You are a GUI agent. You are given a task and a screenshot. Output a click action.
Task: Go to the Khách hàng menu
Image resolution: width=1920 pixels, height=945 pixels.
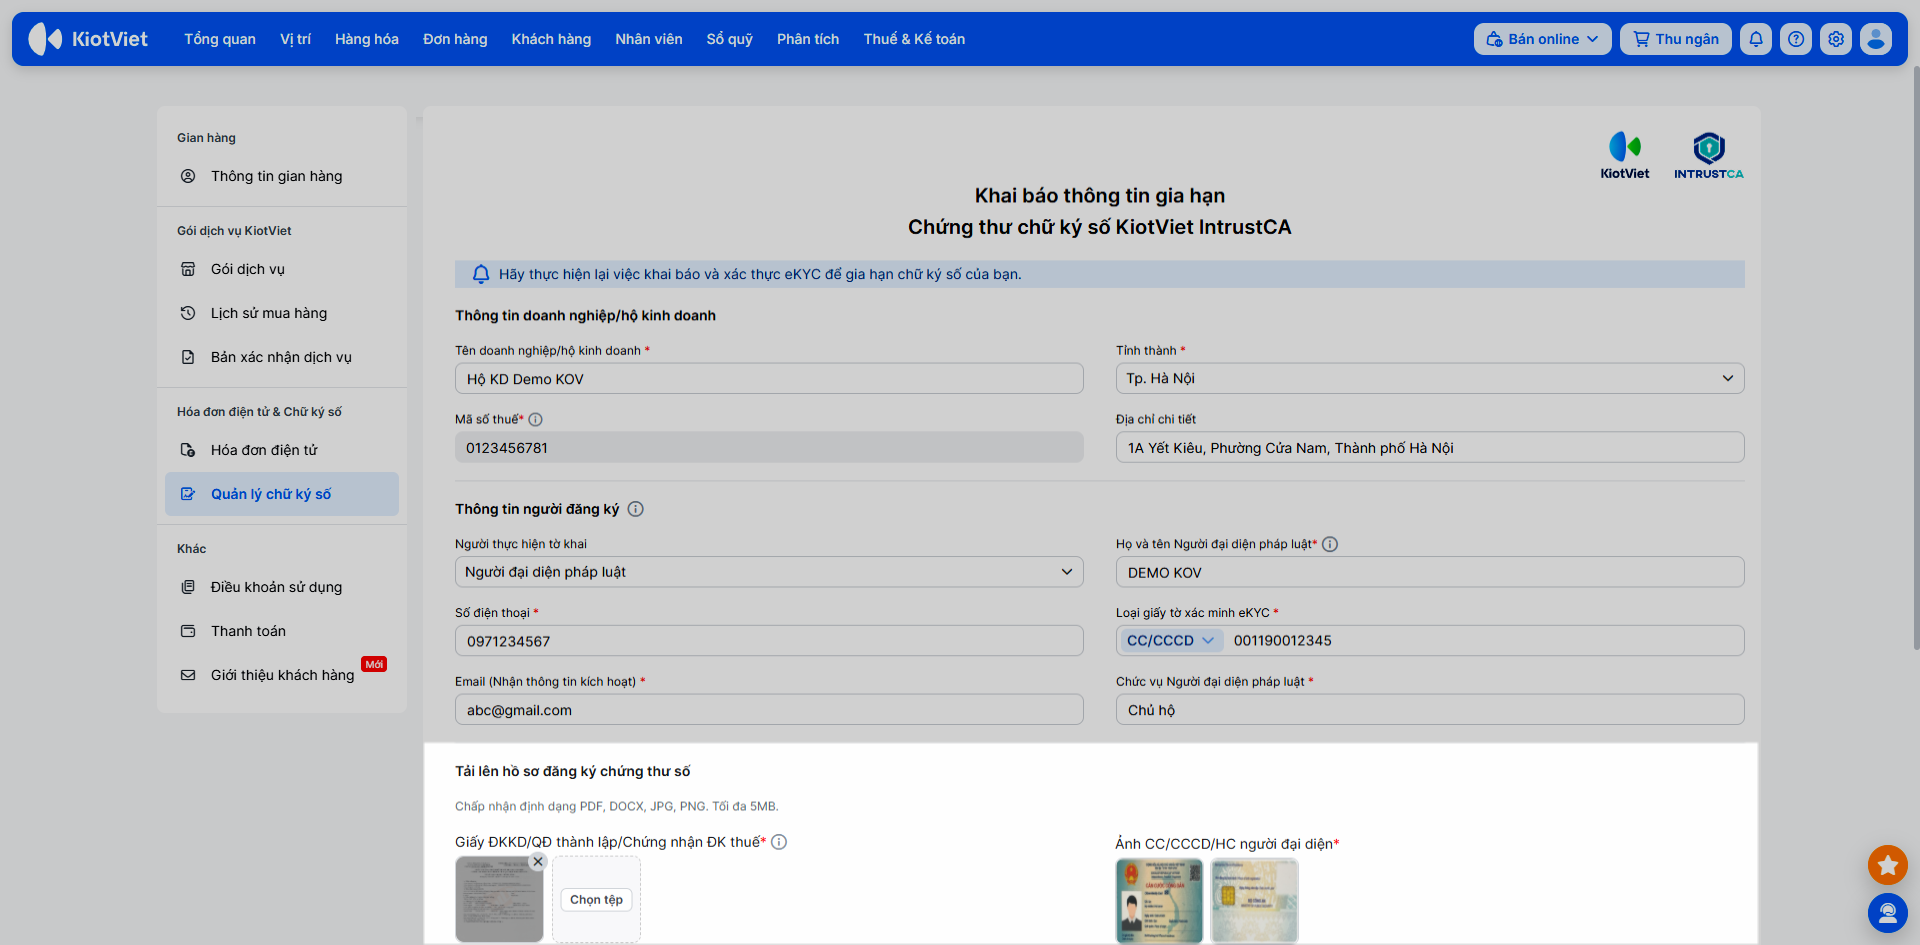551,39
